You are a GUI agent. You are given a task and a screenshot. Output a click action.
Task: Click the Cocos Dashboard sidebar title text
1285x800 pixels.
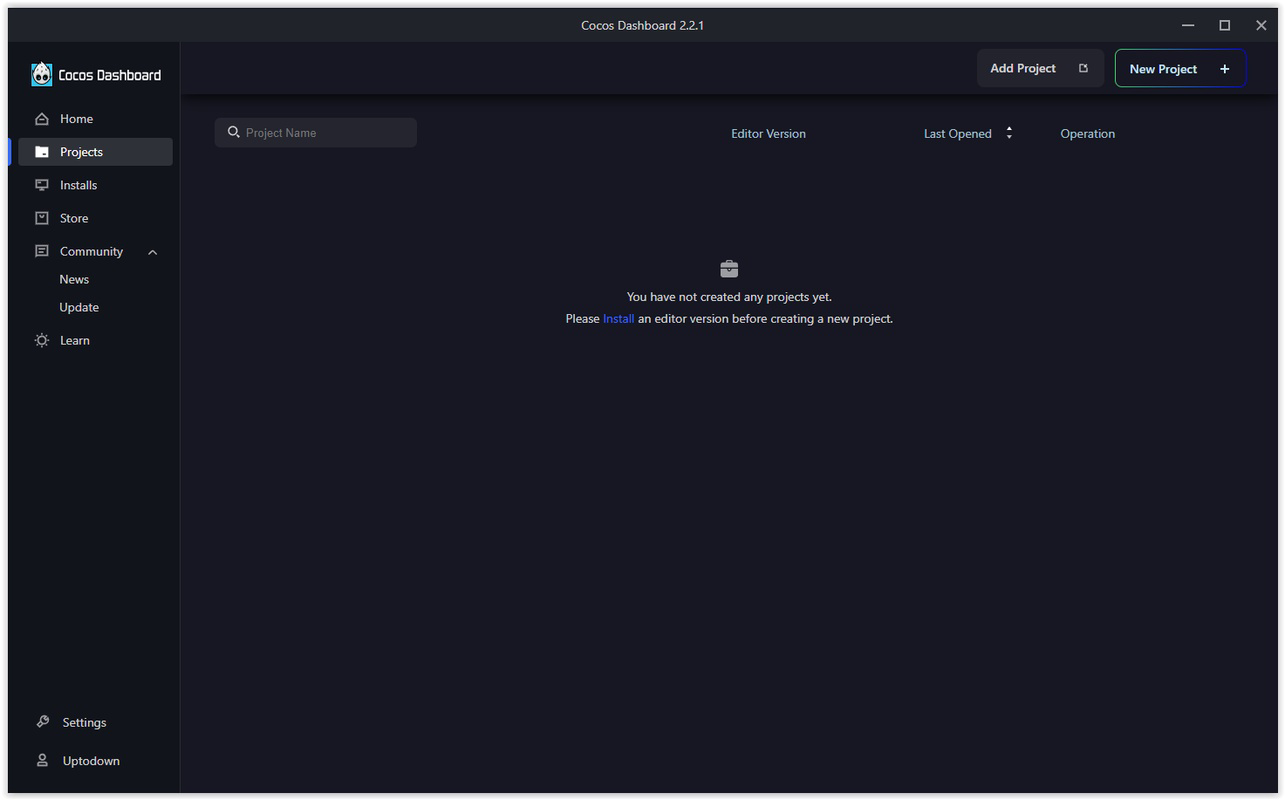click(110, 75)
